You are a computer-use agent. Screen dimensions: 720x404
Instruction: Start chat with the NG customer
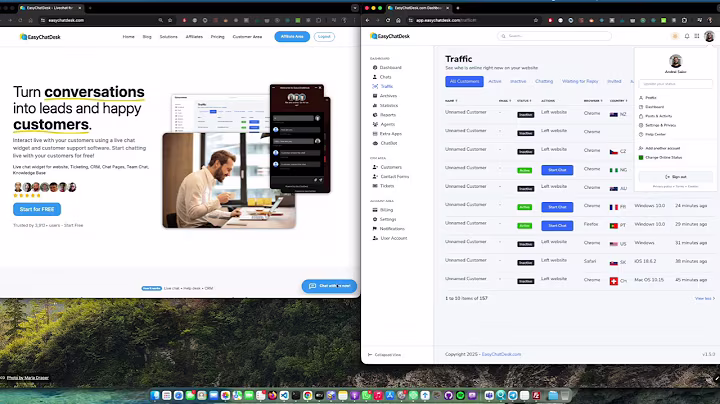[557, 170]
